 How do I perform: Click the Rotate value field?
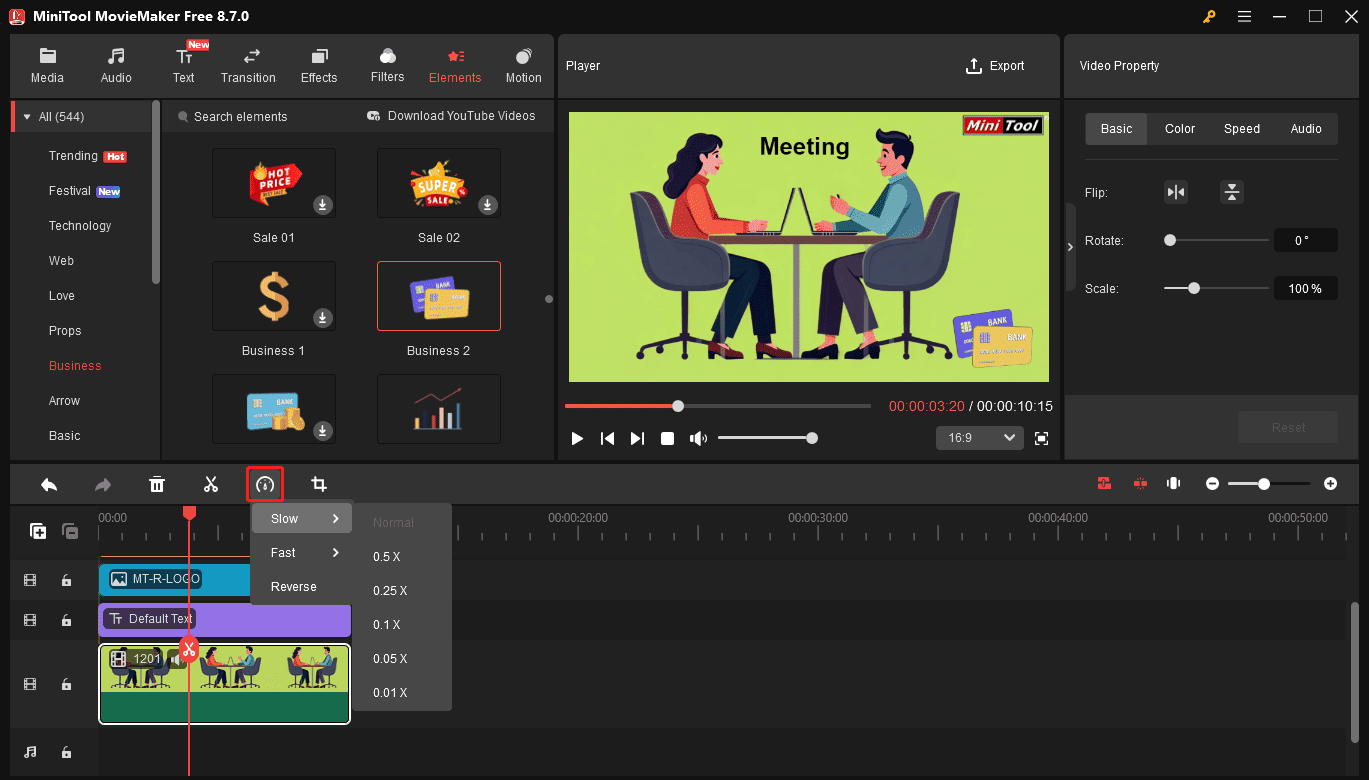pyautogui.click(x=1305, y=241)
